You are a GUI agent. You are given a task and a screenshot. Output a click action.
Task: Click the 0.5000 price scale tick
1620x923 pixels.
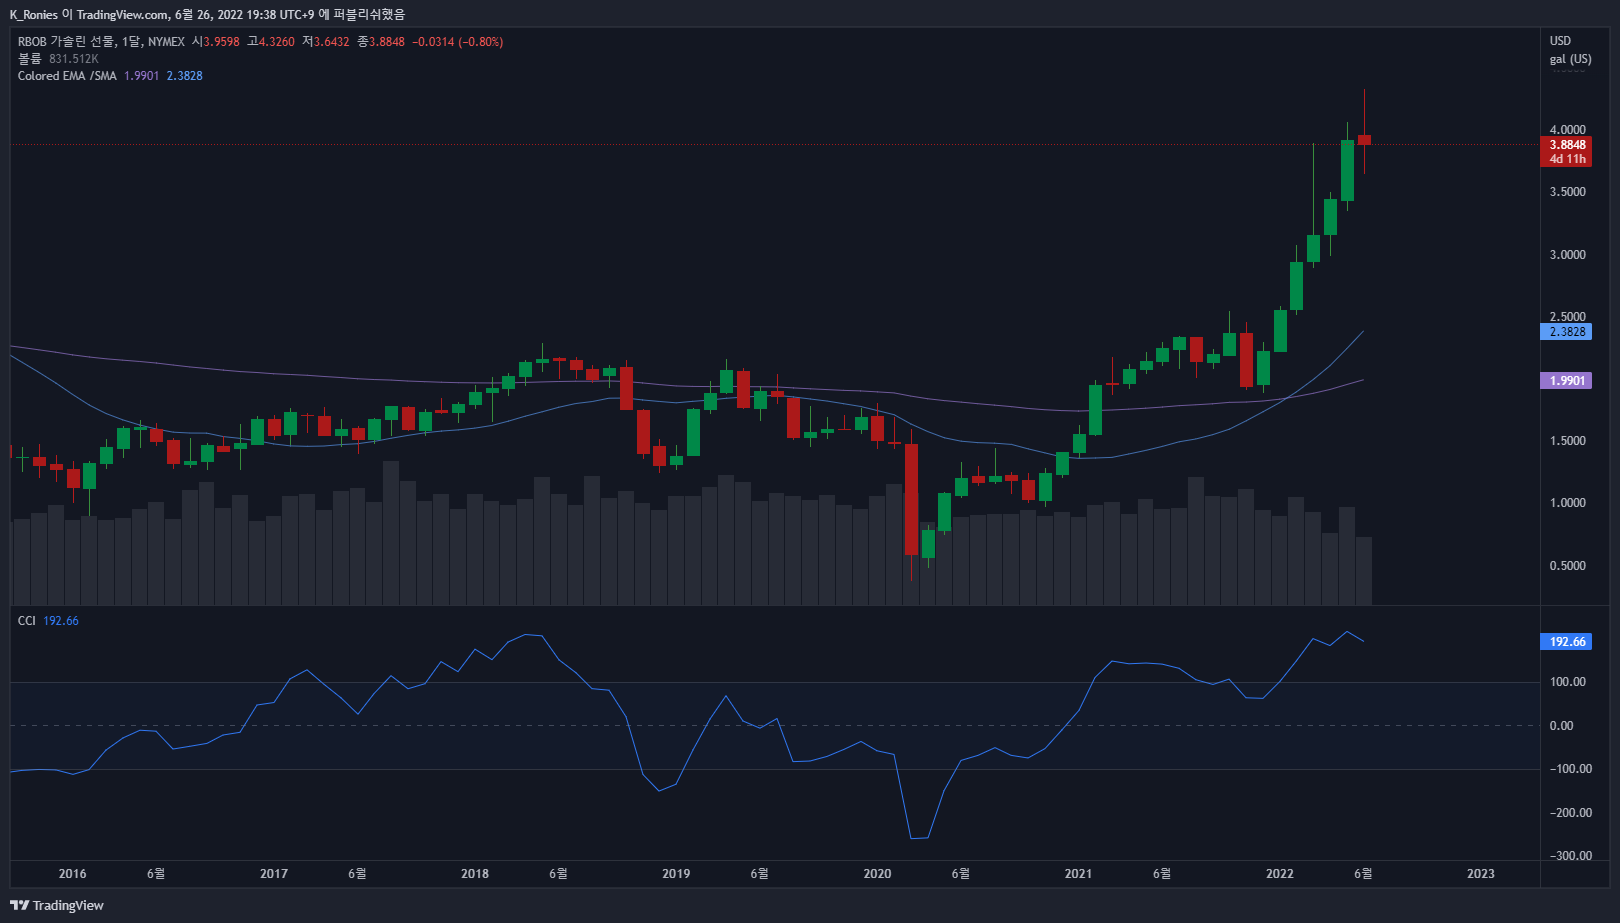coord(1567,566)
